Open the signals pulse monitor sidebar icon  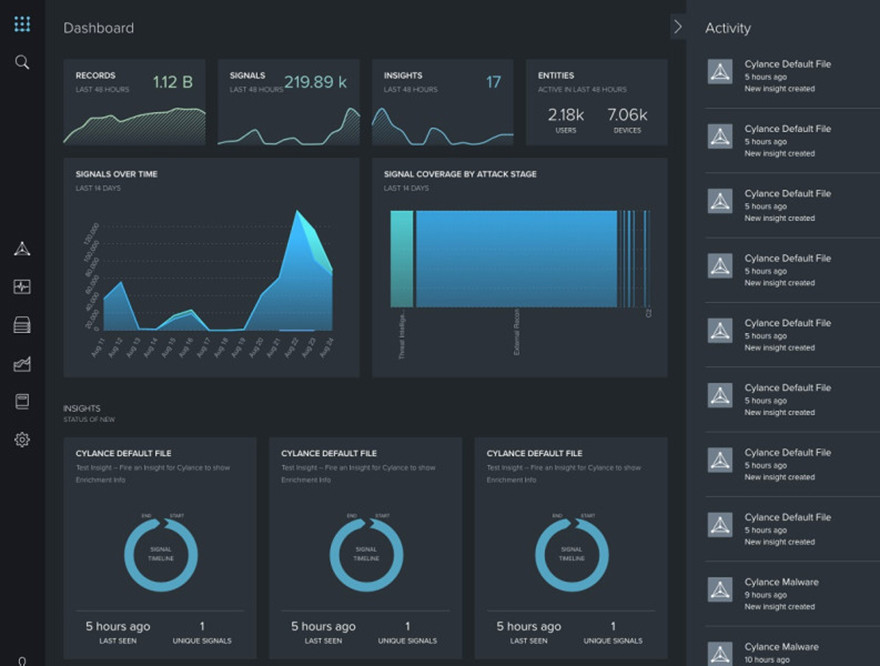(22, 287)
